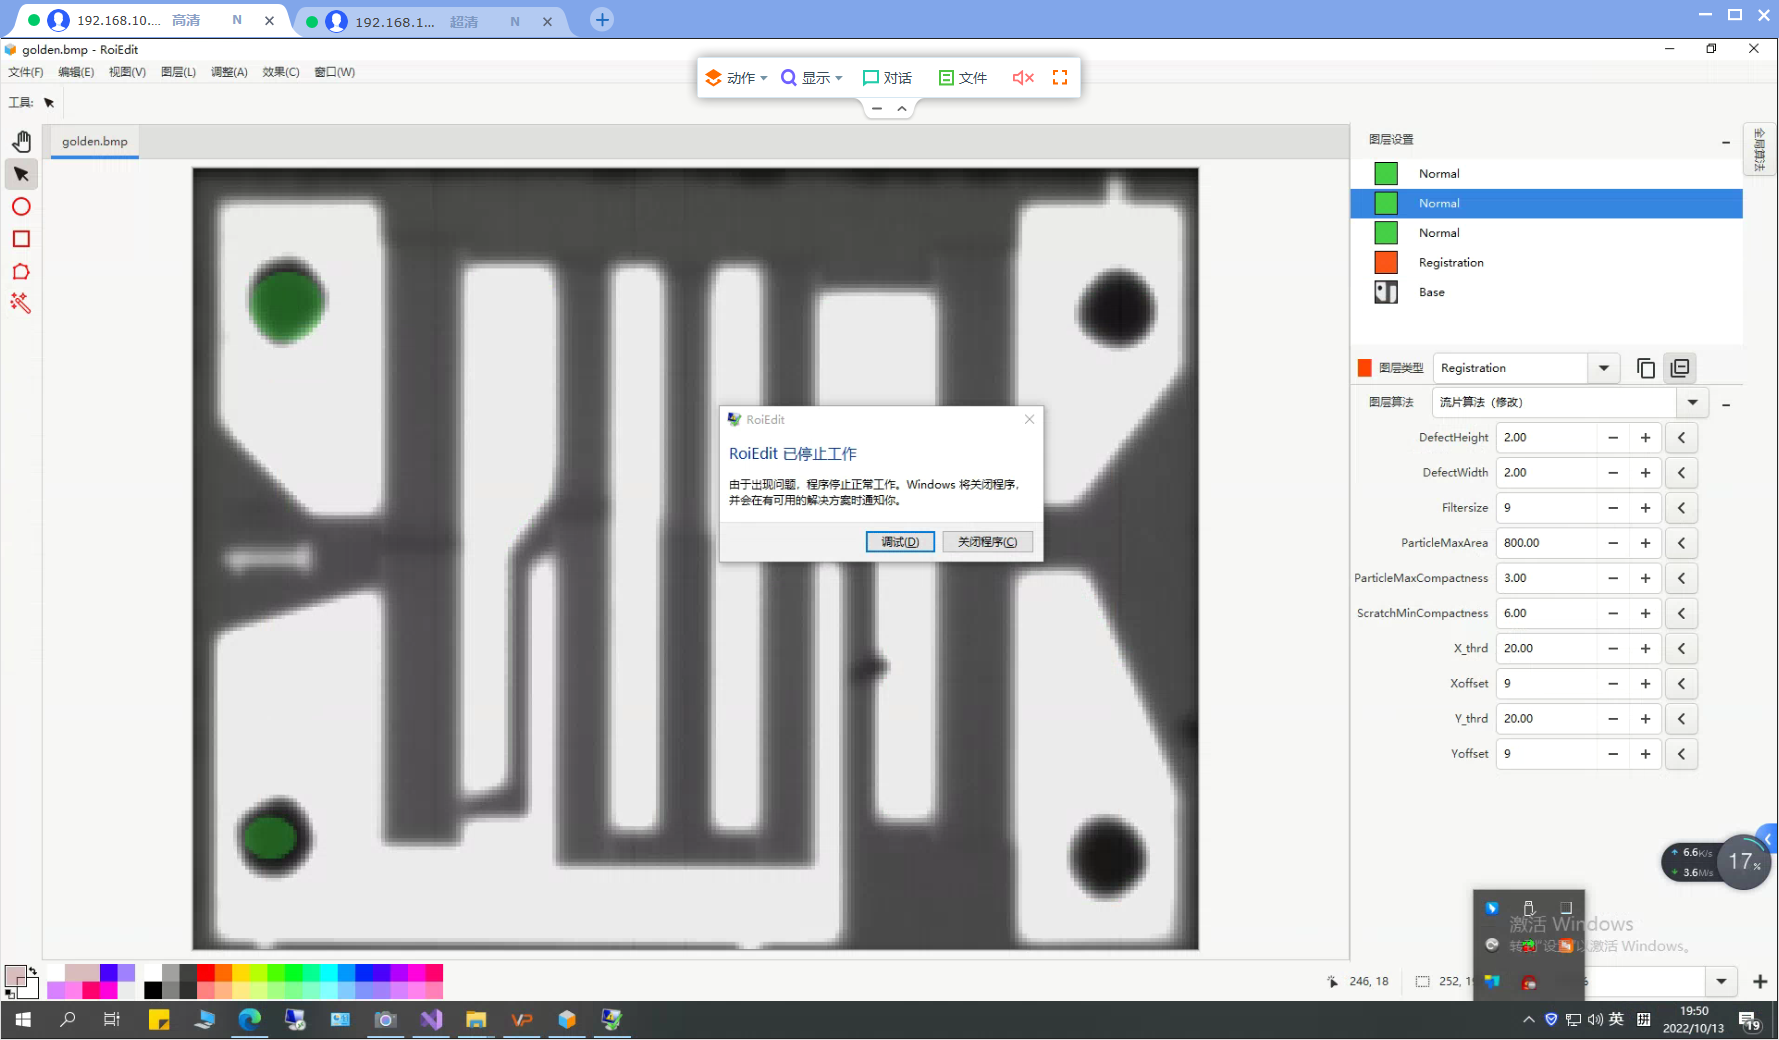
Task: Open the dropdown arrow at bottom status bar
Action: coord(1721,981)
